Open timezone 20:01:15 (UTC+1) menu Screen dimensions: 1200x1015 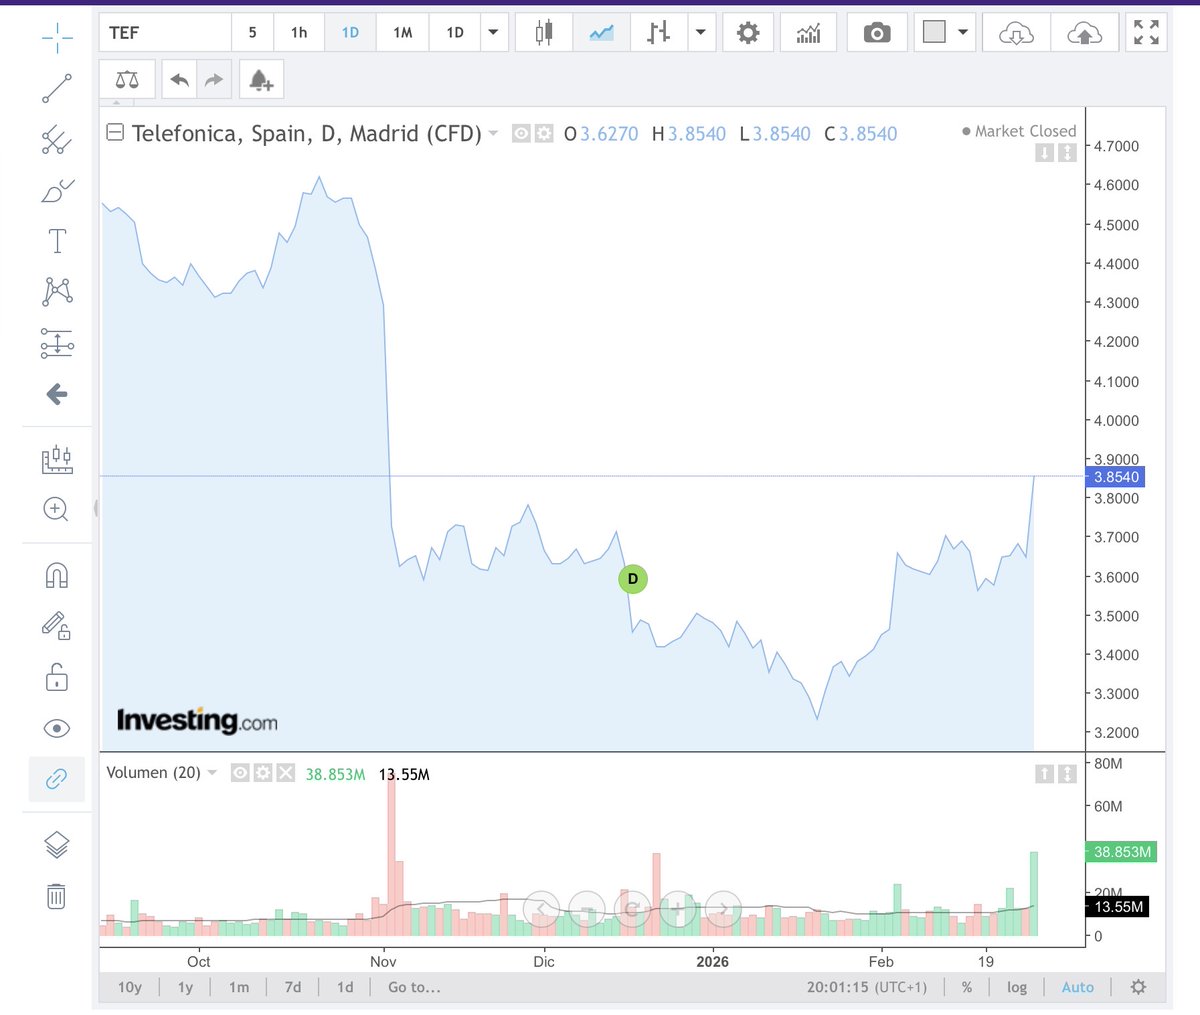[x=867, y=987]
